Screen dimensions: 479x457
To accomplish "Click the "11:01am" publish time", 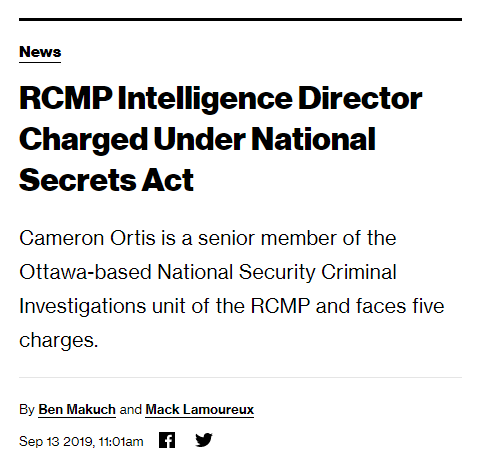I will (121, 442).
